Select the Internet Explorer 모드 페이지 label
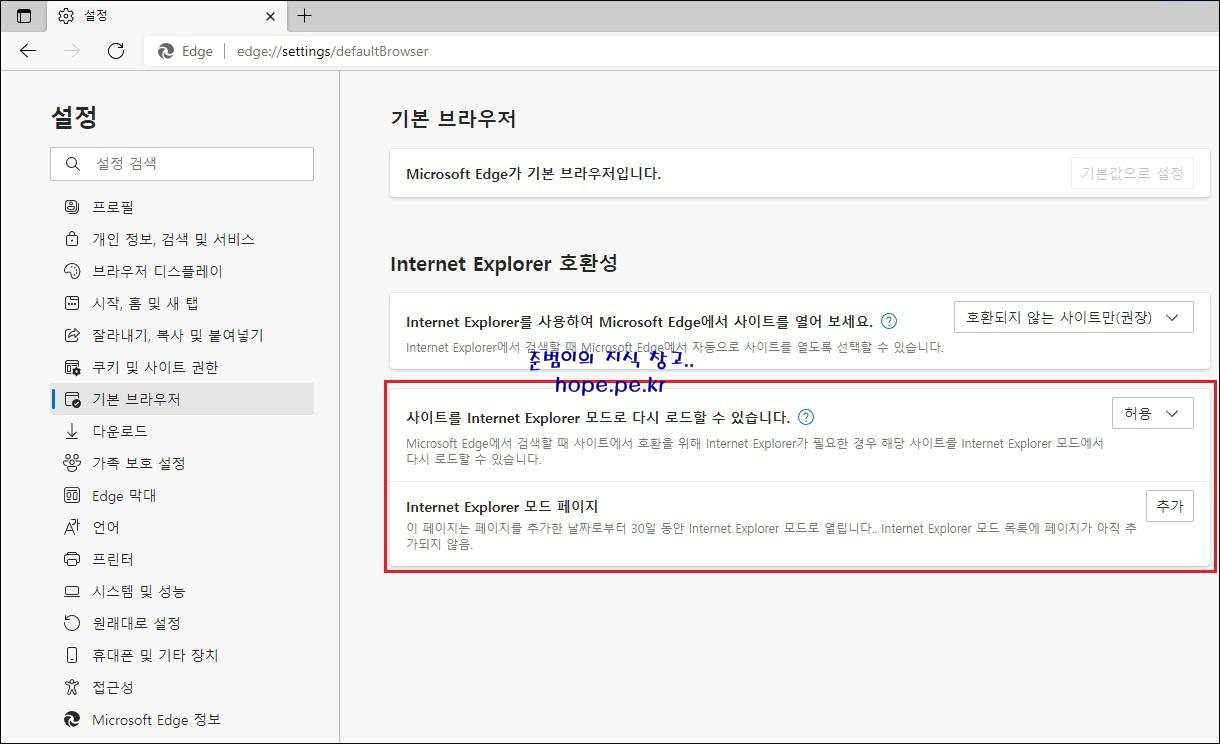 pyautogui.click(x=502, y=507)
